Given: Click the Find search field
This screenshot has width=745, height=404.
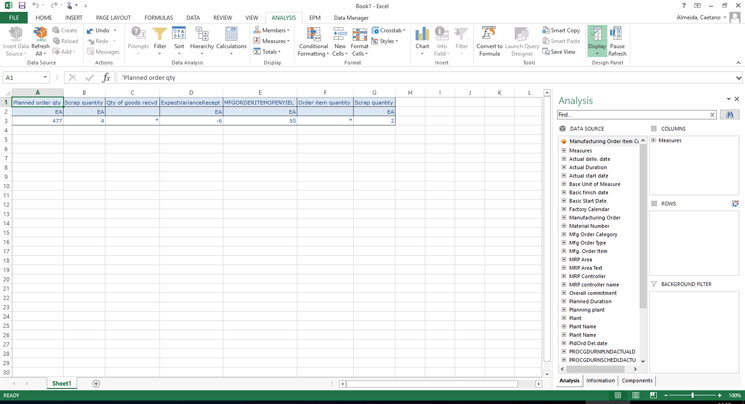Looking at the screenshot, I should click(x=635, y=115).
